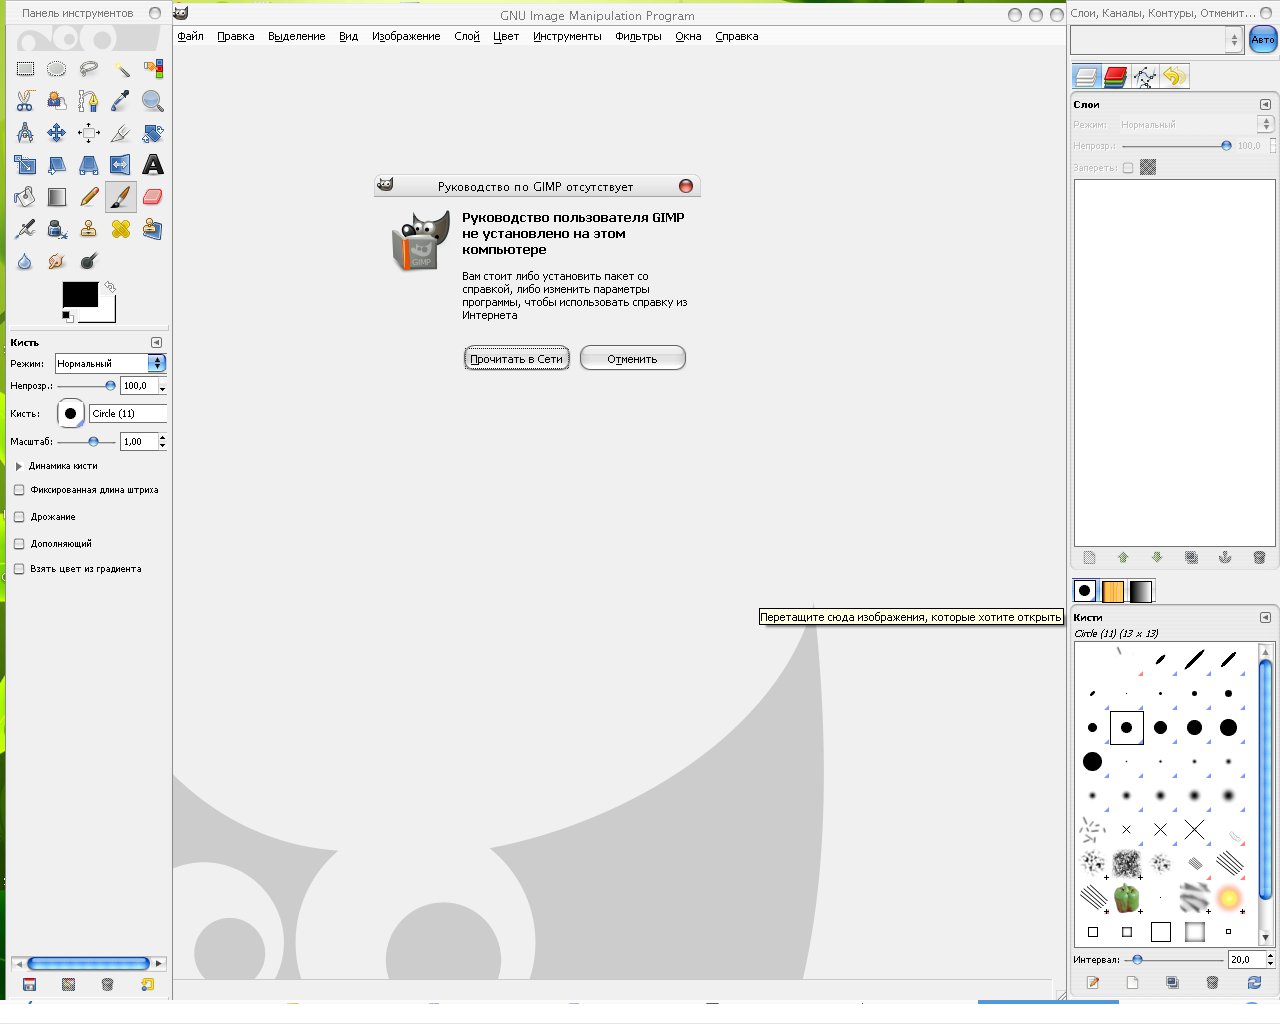Viewport: 1280px width, 1024px height.
Task: Click the 'Интервал' value stepper arrows
Action: (1270, 959)
